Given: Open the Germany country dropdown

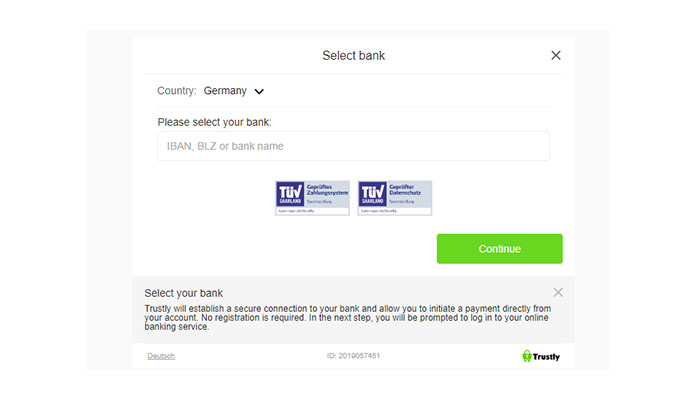Looking at the screenshot, I should (x=233, y=91).
